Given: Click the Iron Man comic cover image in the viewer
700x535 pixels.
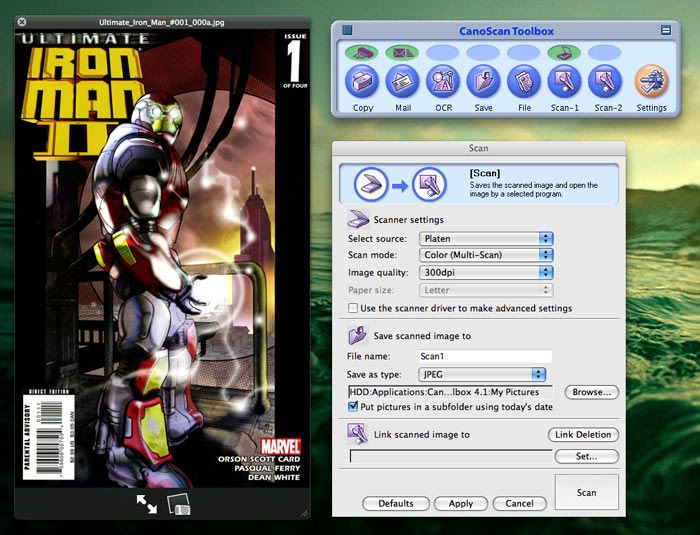Looking at the screenshot, I should tap(162, 258).
